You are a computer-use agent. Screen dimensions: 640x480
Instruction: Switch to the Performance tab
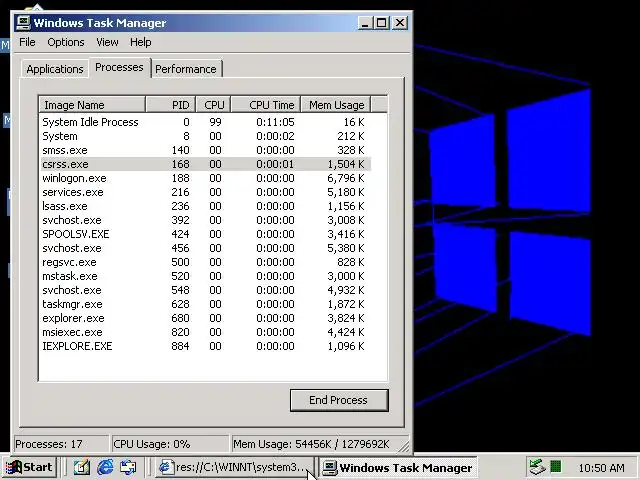click(186, 69)
